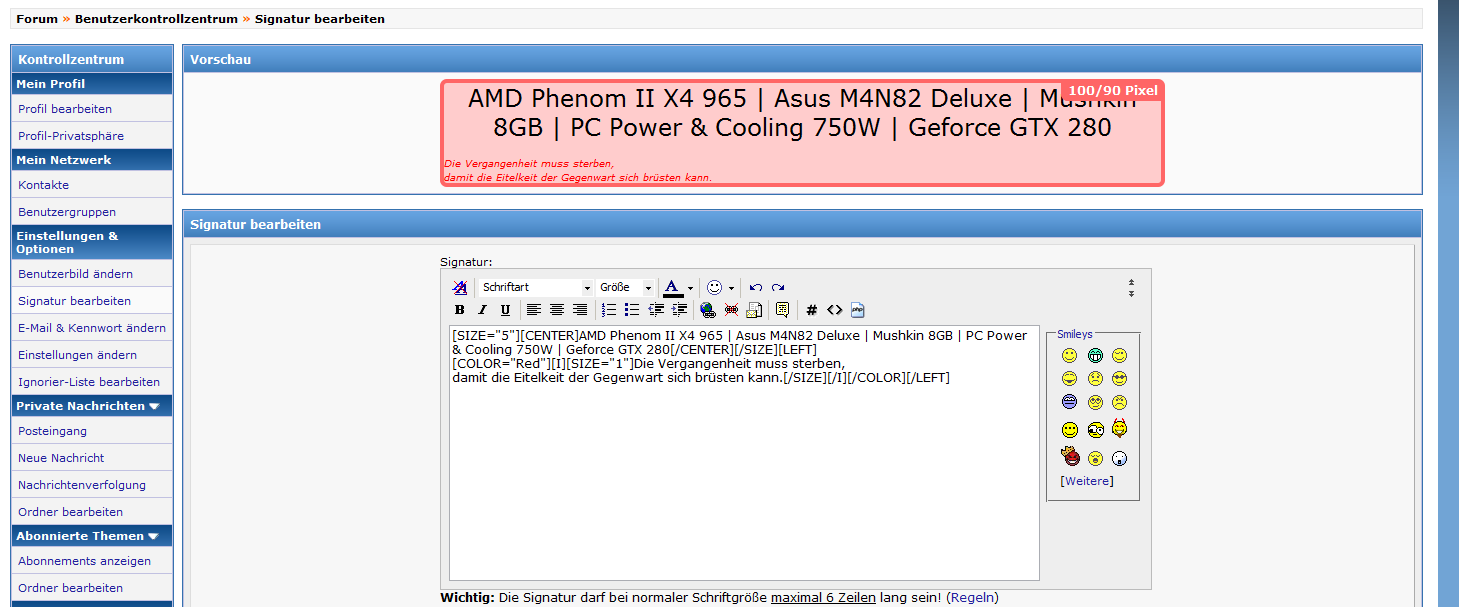1459x607 pixels.
Task: Select Signatur bearbeiten in sidebar
Action: point(74,301)
